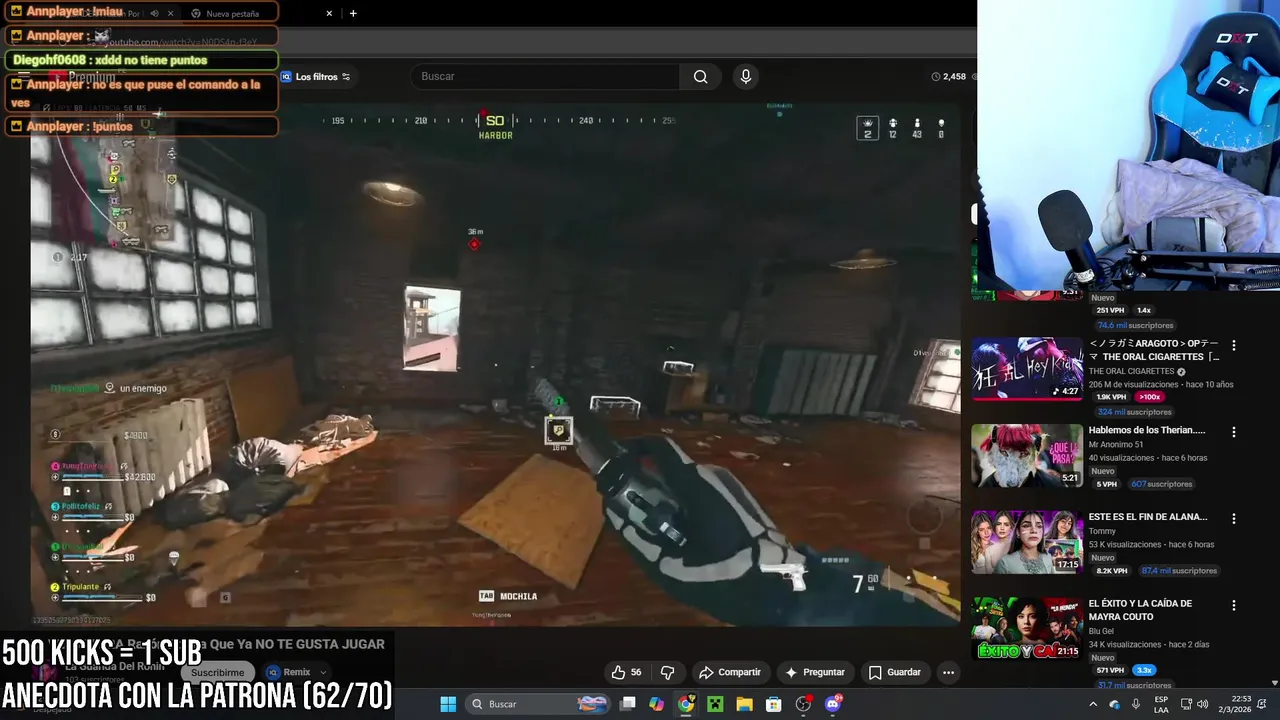Close the Nueva pestaña tab
Screen dimensions: 1280x720
coord(329,14)
